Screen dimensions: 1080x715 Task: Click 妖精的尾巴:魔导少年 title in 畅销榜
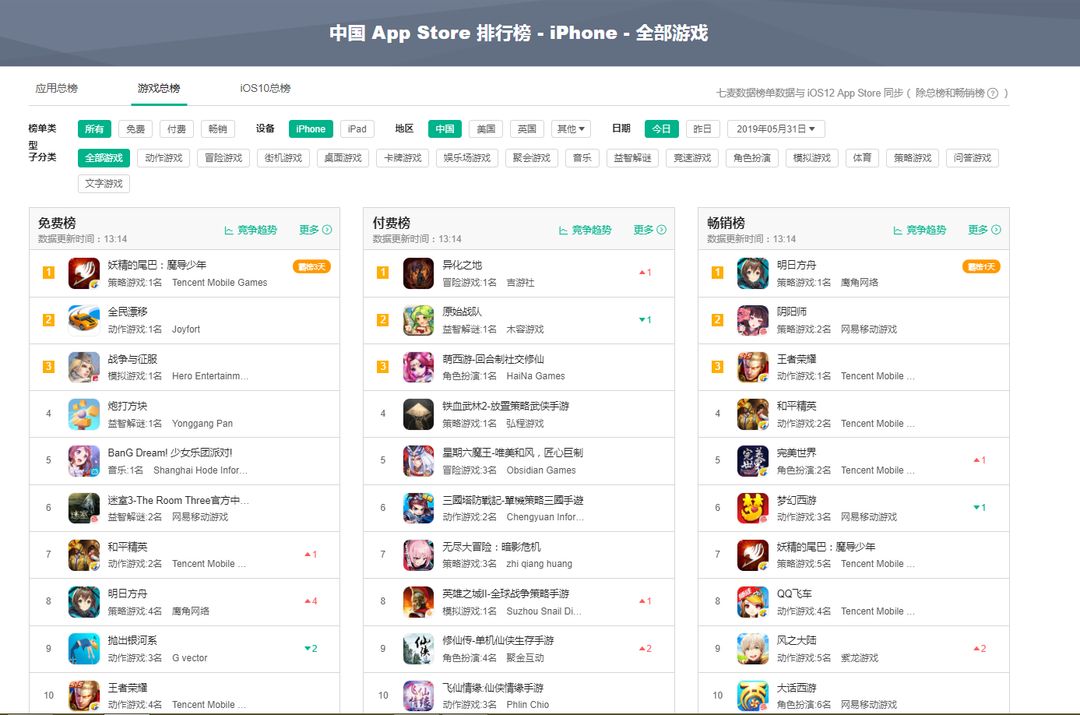(826, 547)
